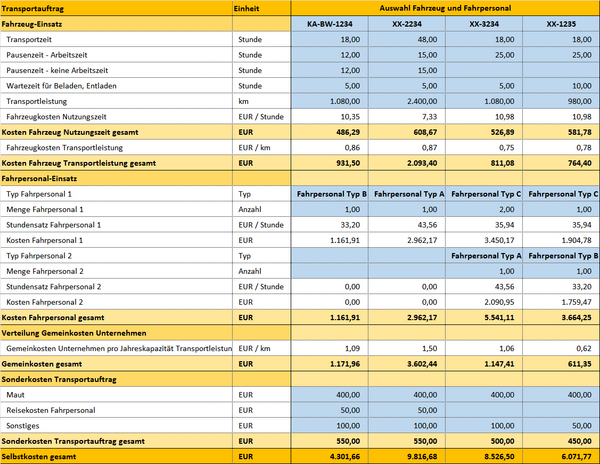Click Kosten Fahrpersonal 1 value 3.450,17
The image size is (600, 464).
[484, 240]
